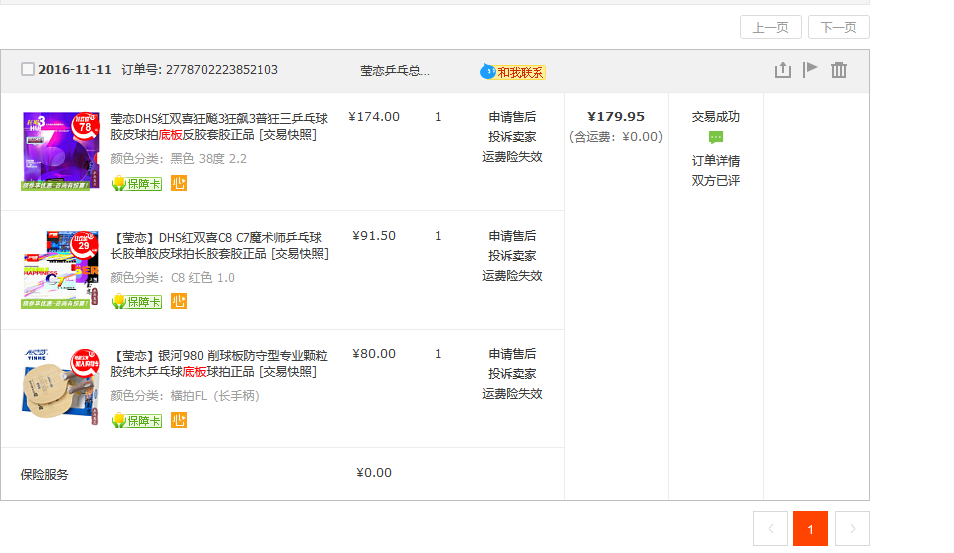Click orange 心 icon for 银河980 item
The width and height of the screenshot is (954, 553).
[x=179, y=420]
